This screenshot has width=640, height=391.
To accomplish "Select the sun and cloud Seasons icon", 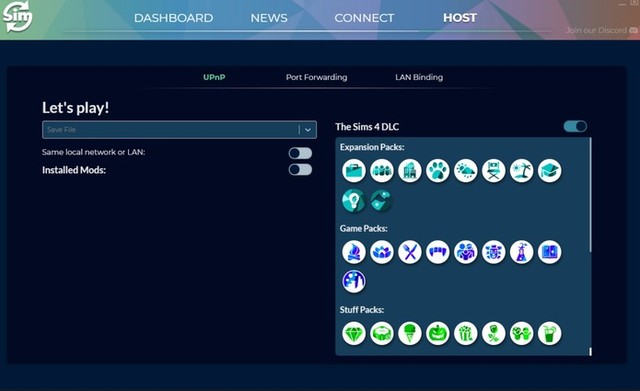I will (x=465, y=170).
